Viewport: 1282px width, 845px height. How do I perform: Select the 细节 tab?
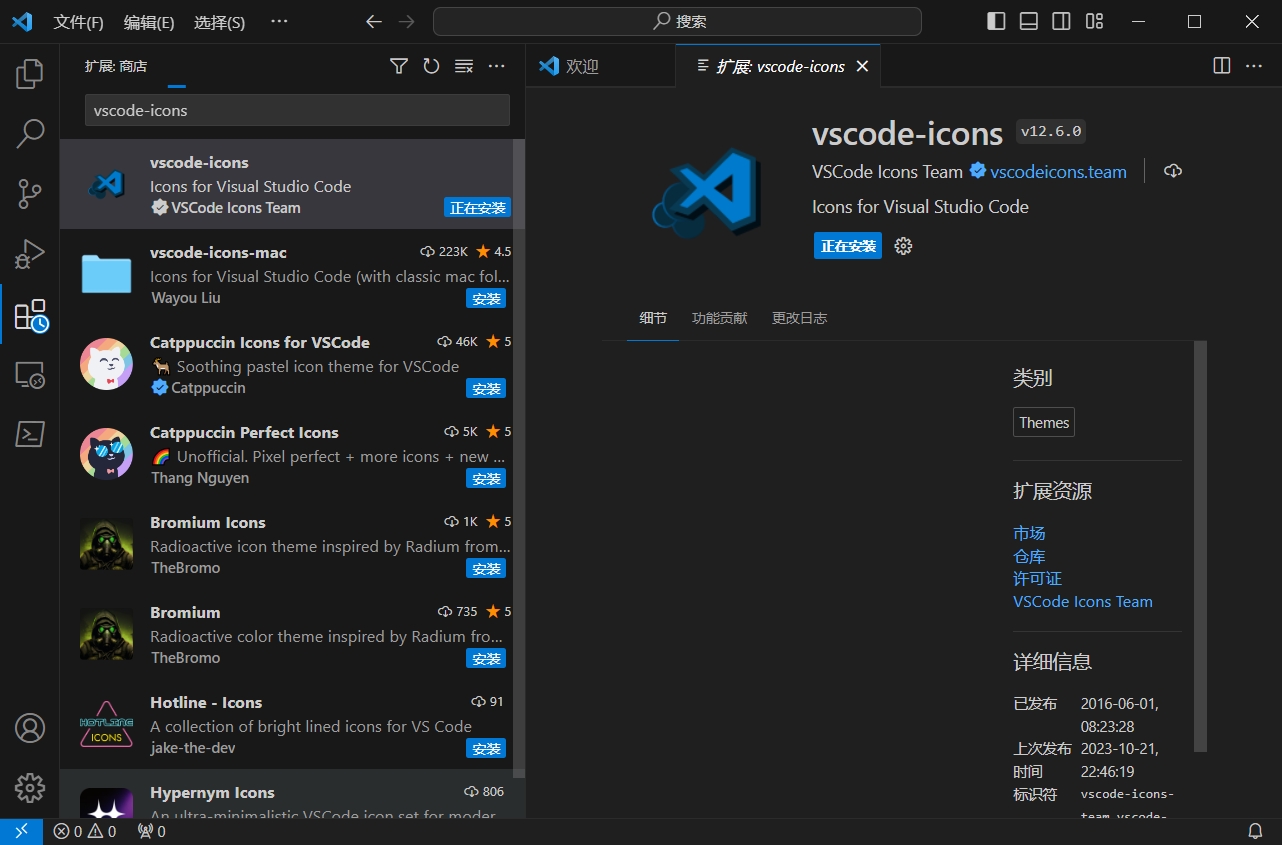pos(653,318)
